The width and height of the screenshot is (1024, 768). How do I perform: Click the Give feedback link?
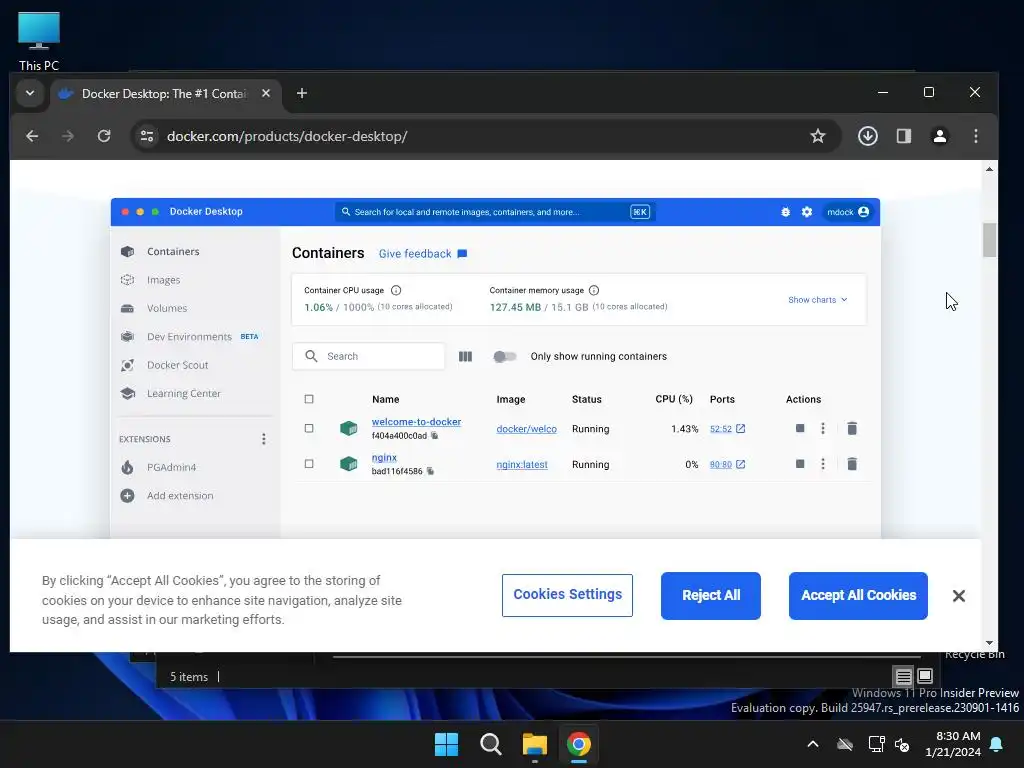click(x=415, y=253)
